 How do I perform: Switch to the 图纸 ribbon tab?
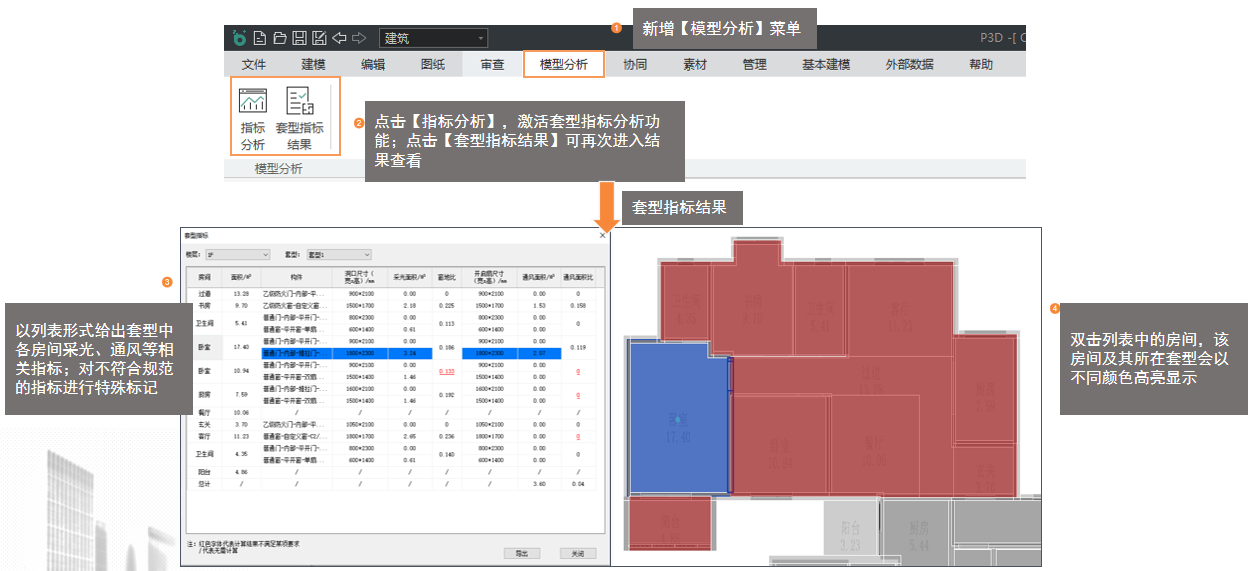tap(433, 64)
